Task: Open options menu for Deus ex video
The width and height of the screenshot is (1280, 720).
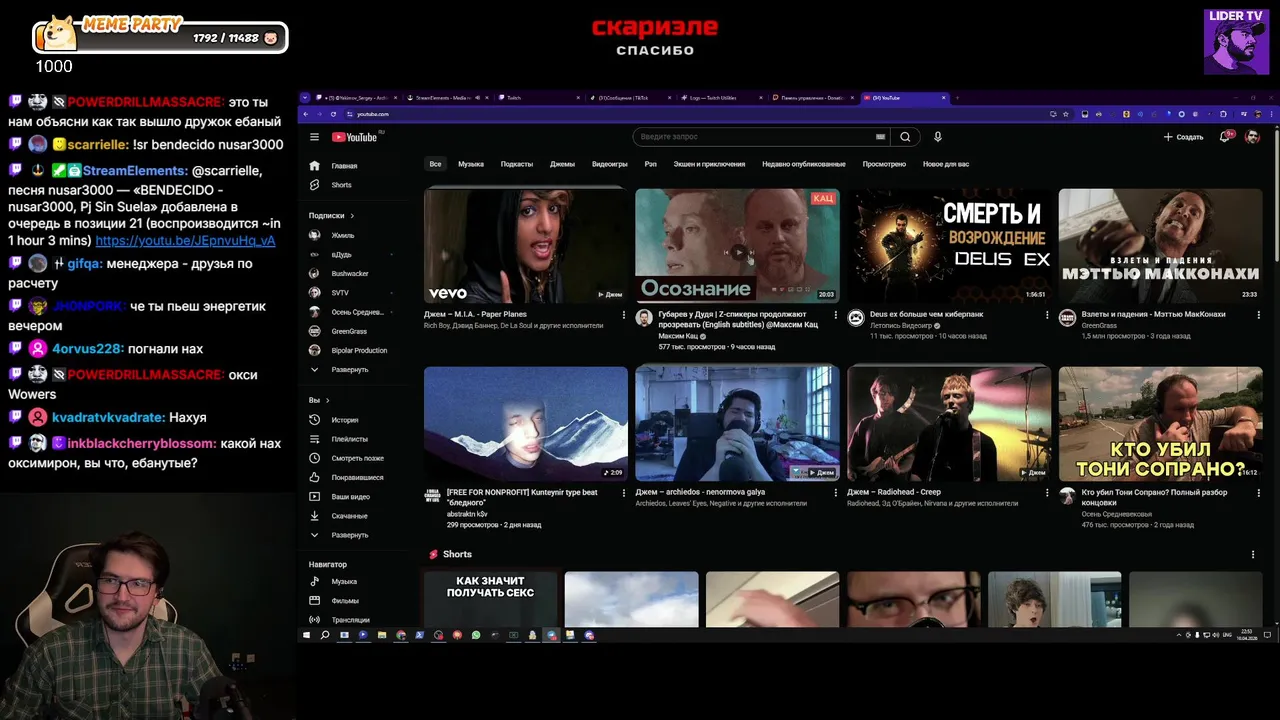Action: tap(1047, 315)
